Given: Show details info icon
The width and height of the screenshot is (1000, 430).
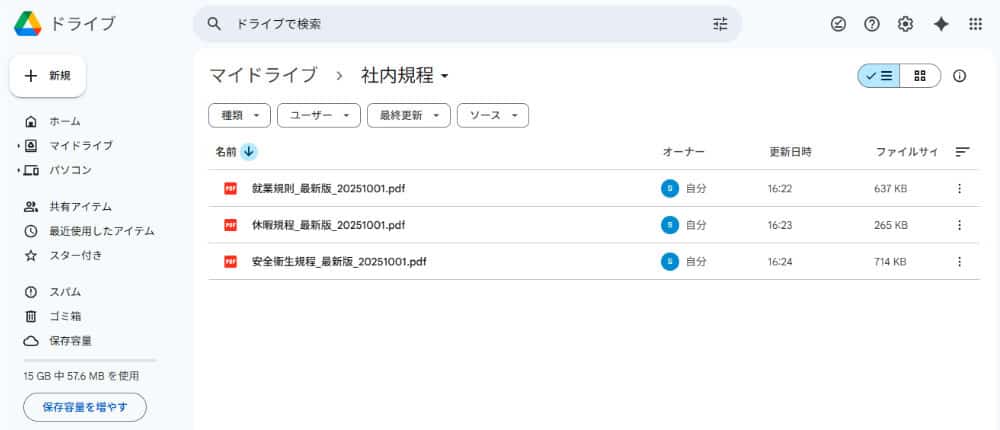Looking at the screenshot, I should (x=959, y=76).
